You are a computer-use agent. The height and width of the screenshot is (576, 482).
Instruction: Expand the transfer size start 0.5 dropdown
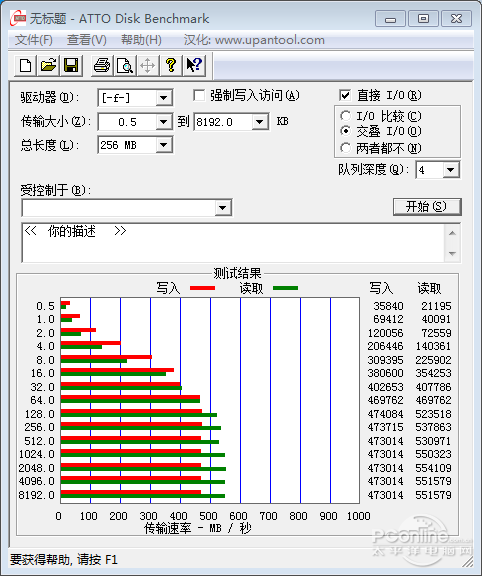163,122
